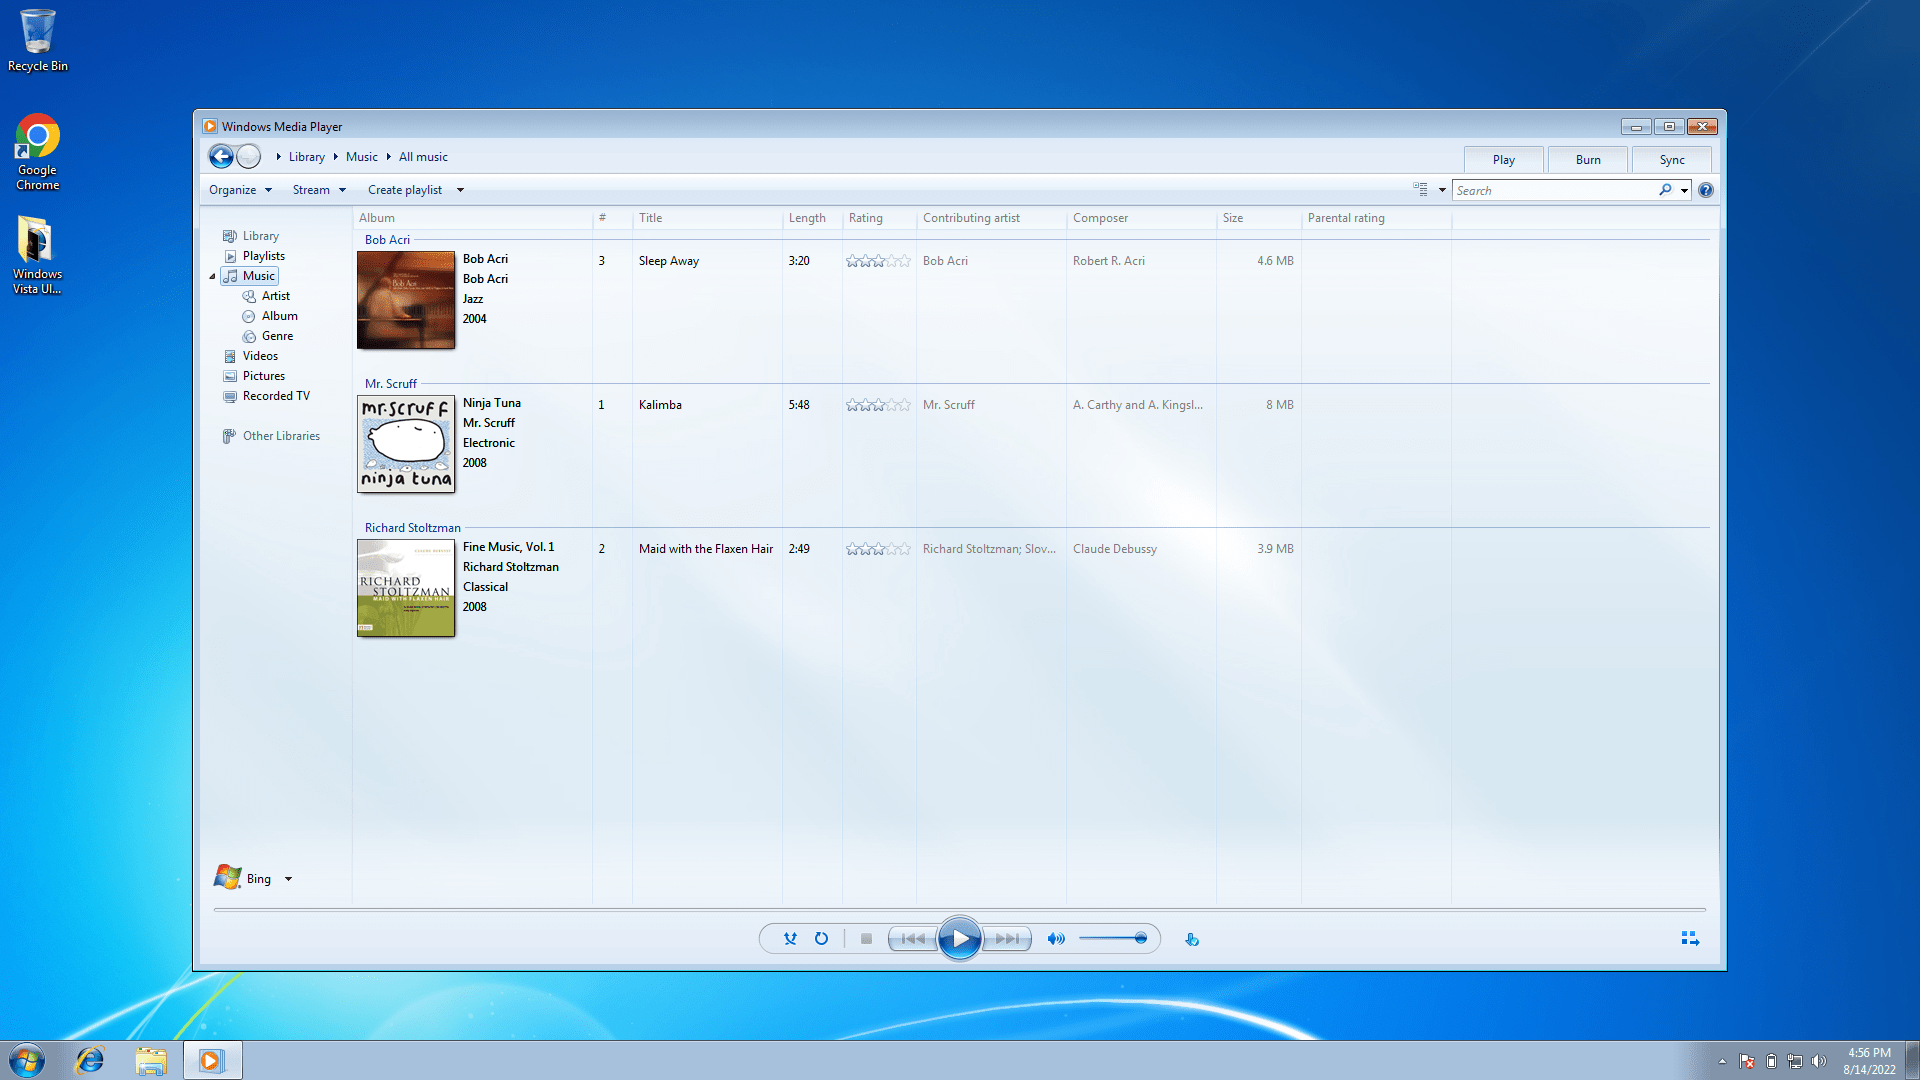Switch to Now Playing view
The image size is (1920, 1080).
pos(1689,938)
